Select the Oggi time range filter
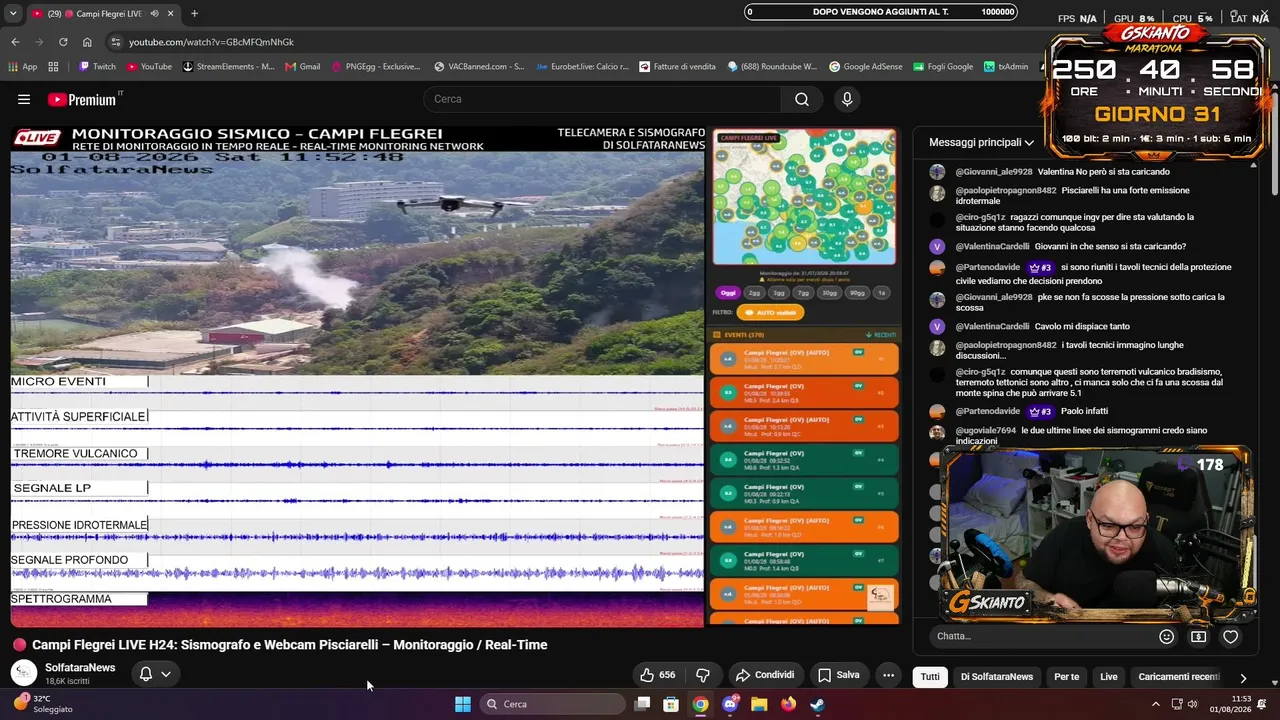This screenshot has height=720, width=1280. 728,293
